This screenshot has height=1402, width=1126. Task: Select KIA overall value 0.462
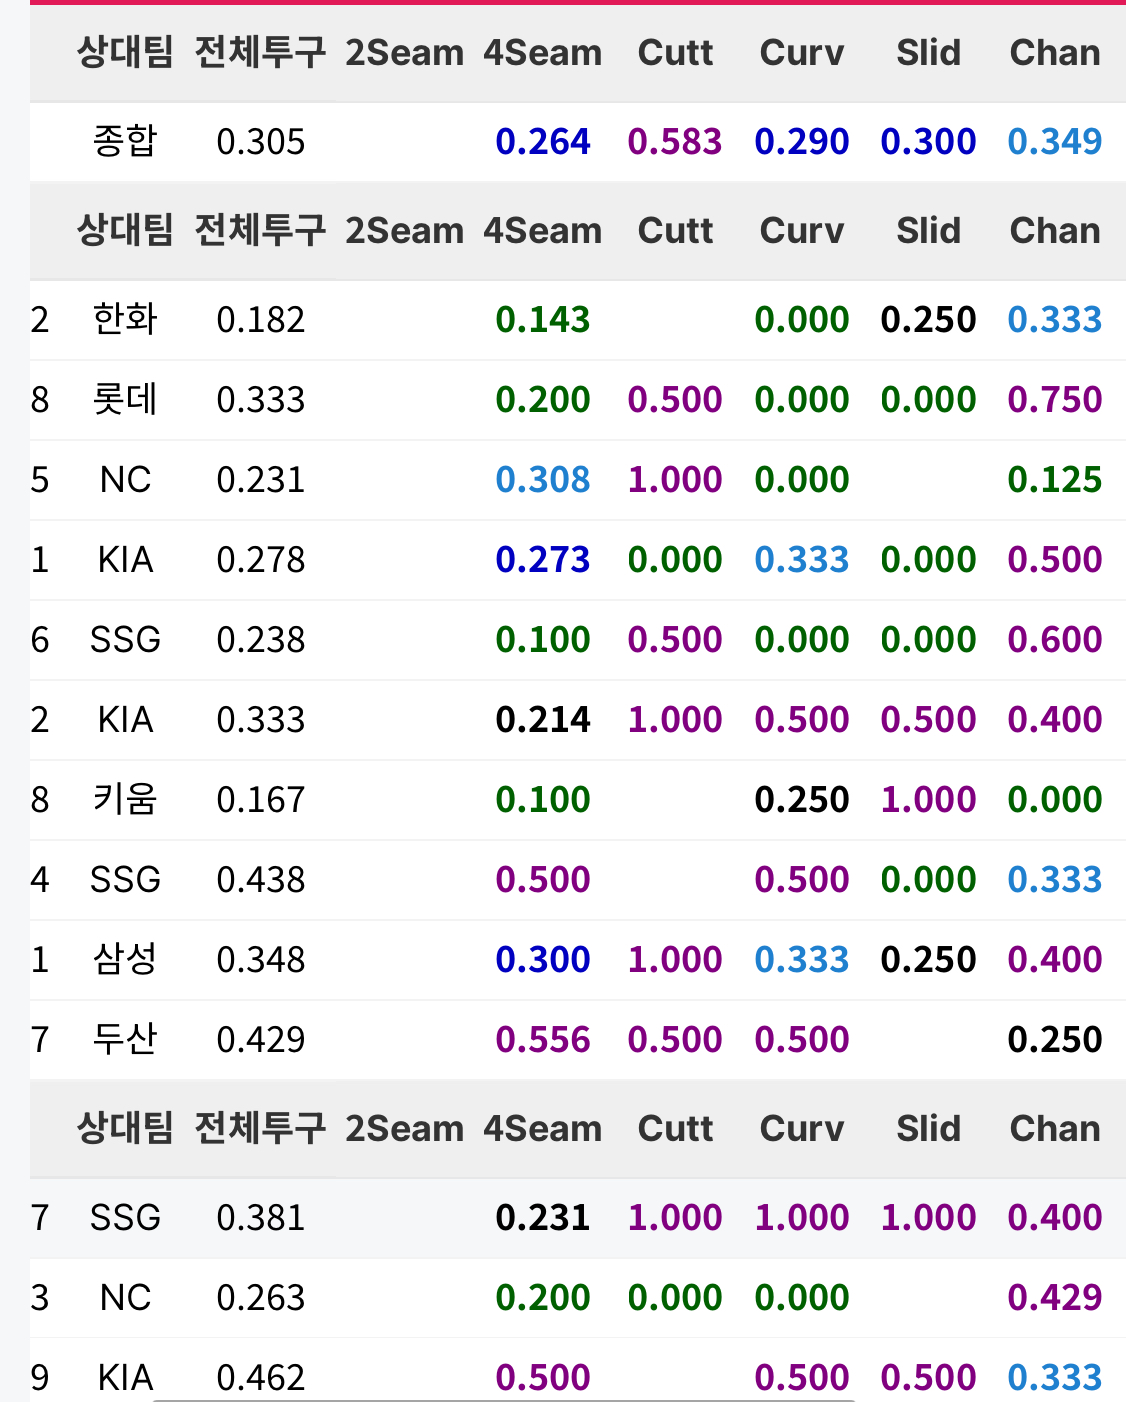(260, 1378)
